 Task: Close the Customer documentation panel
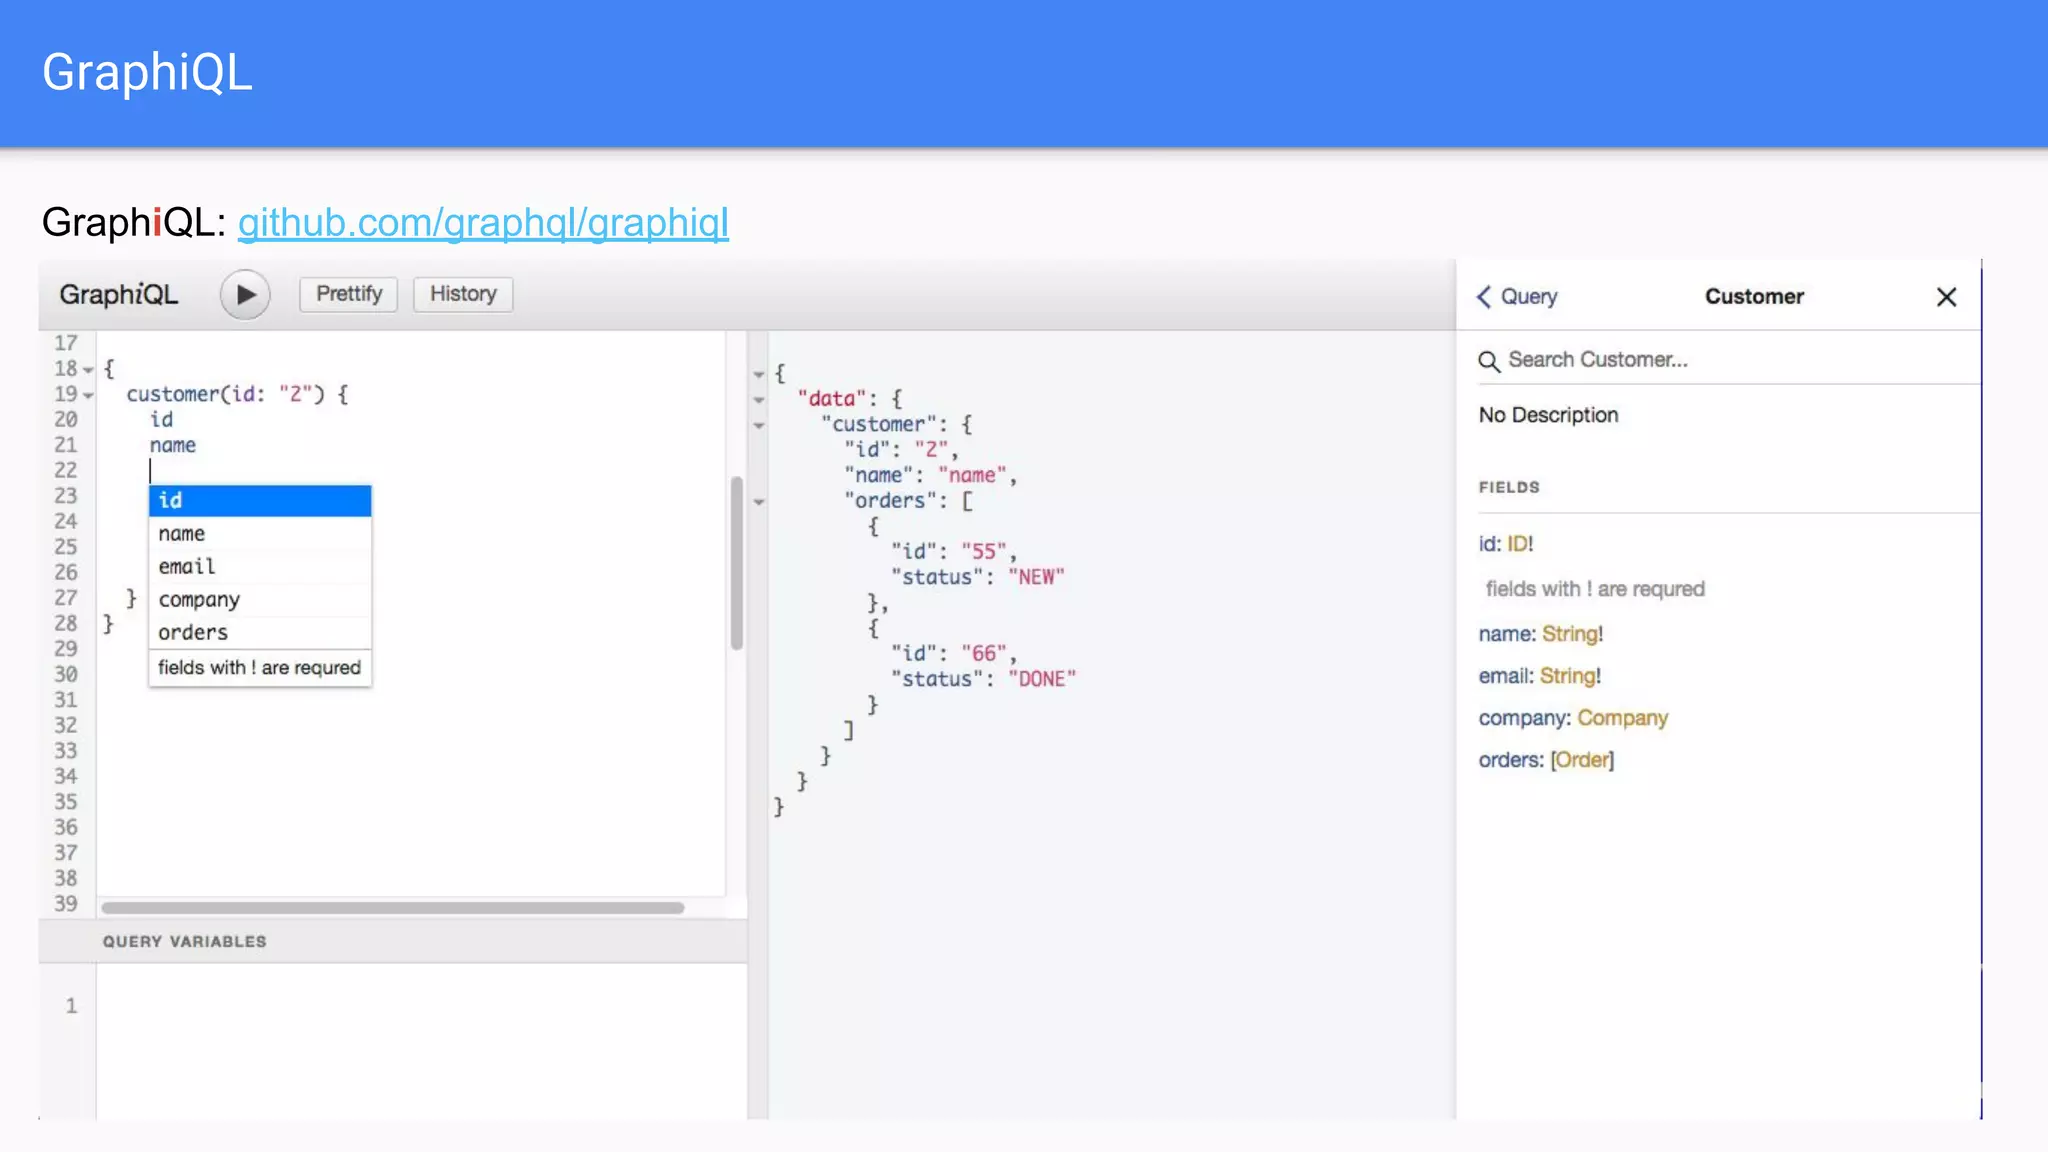pyautogui.click(x=1946, y=297)
